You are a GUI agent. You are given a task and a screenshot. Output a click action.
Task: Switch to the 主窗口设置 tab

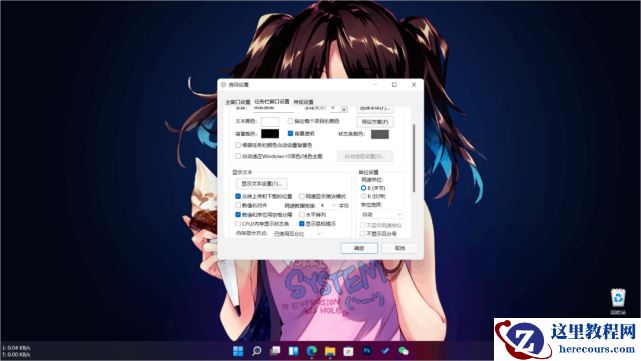tap(238, 102)
